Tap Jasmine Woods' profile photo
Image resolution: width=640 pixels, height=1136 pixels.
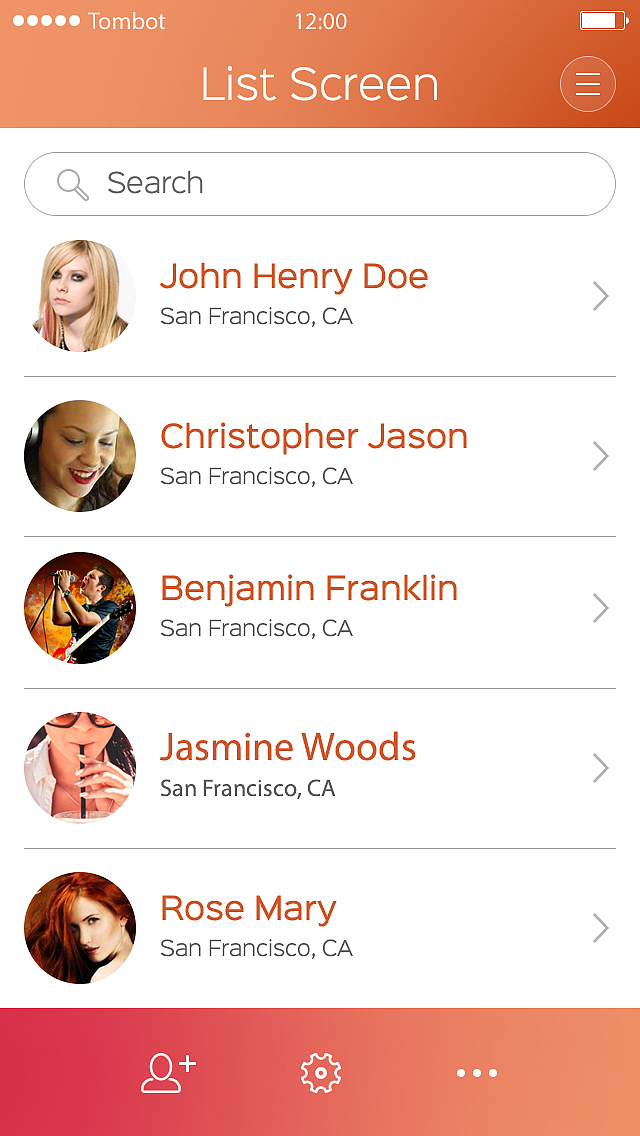pyautogui.click(x=80, y=768)
